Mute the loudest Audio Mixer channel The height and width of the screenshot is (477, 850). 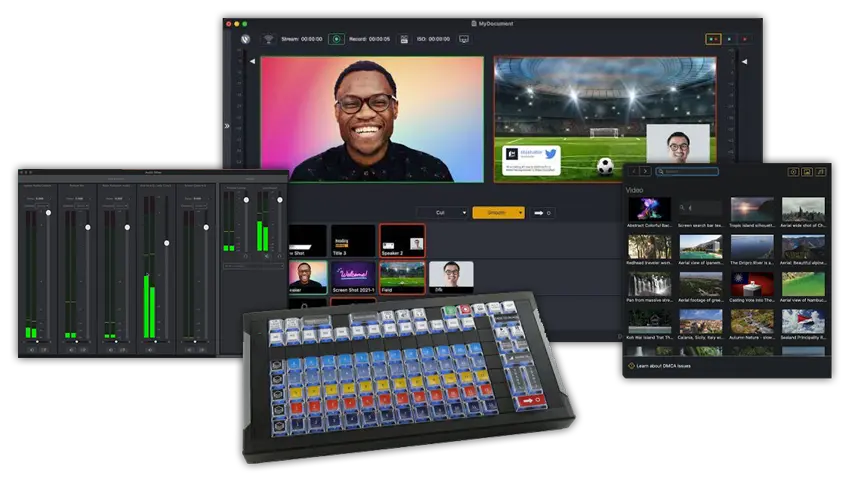[150, 350]
